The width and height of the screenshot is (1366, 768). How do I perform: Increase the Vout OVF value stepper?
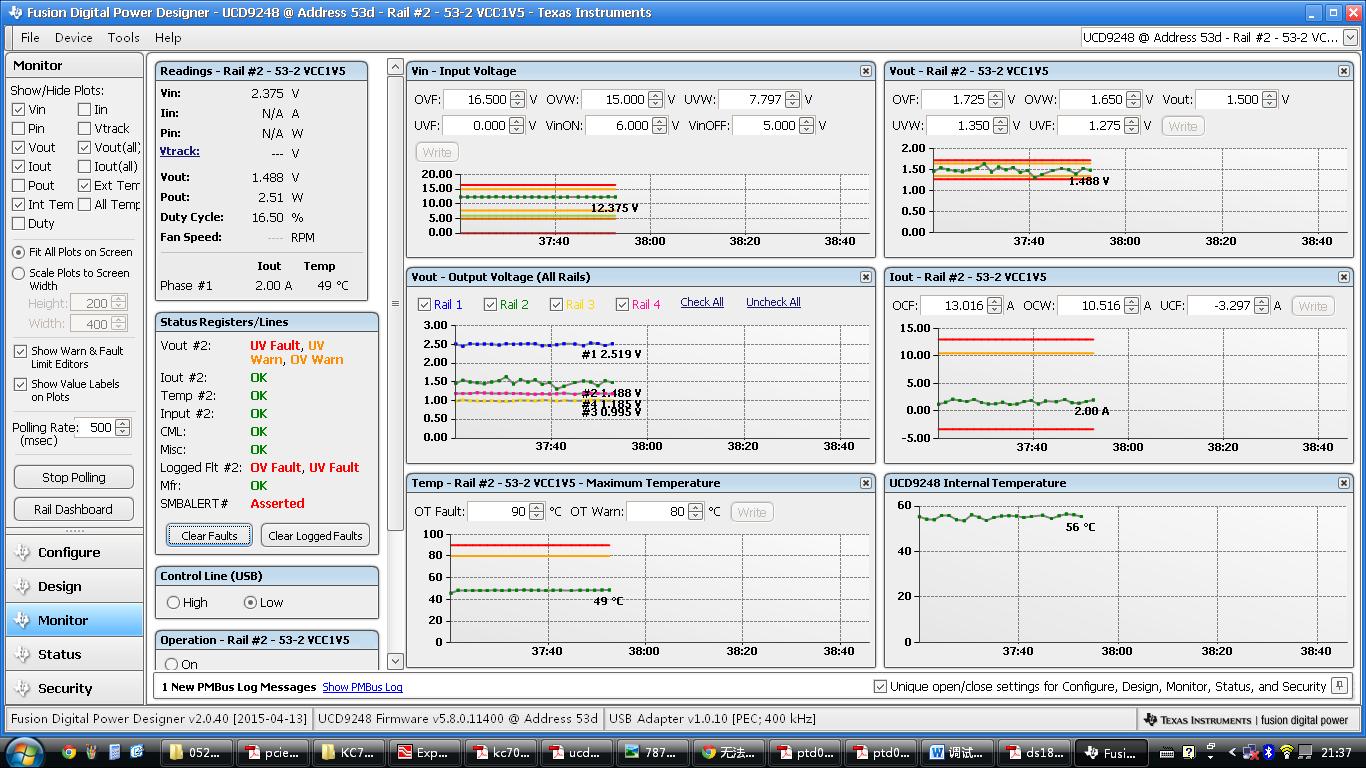tap(997, 95)
